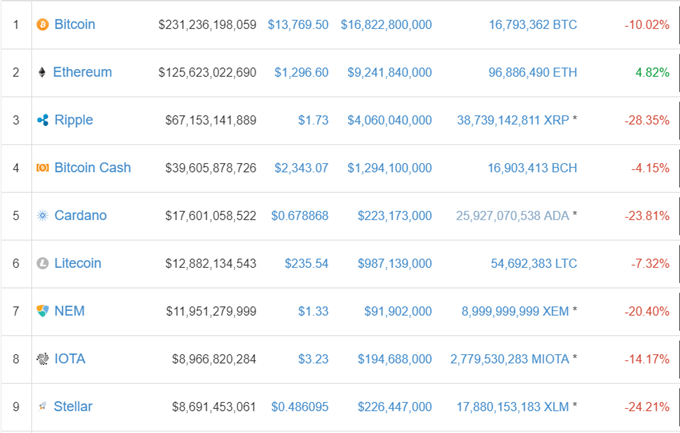Click the Stellar rocket logo icon
Image resolution: width=680 pixels, height=433 pixels.
[x=42, y=407]
